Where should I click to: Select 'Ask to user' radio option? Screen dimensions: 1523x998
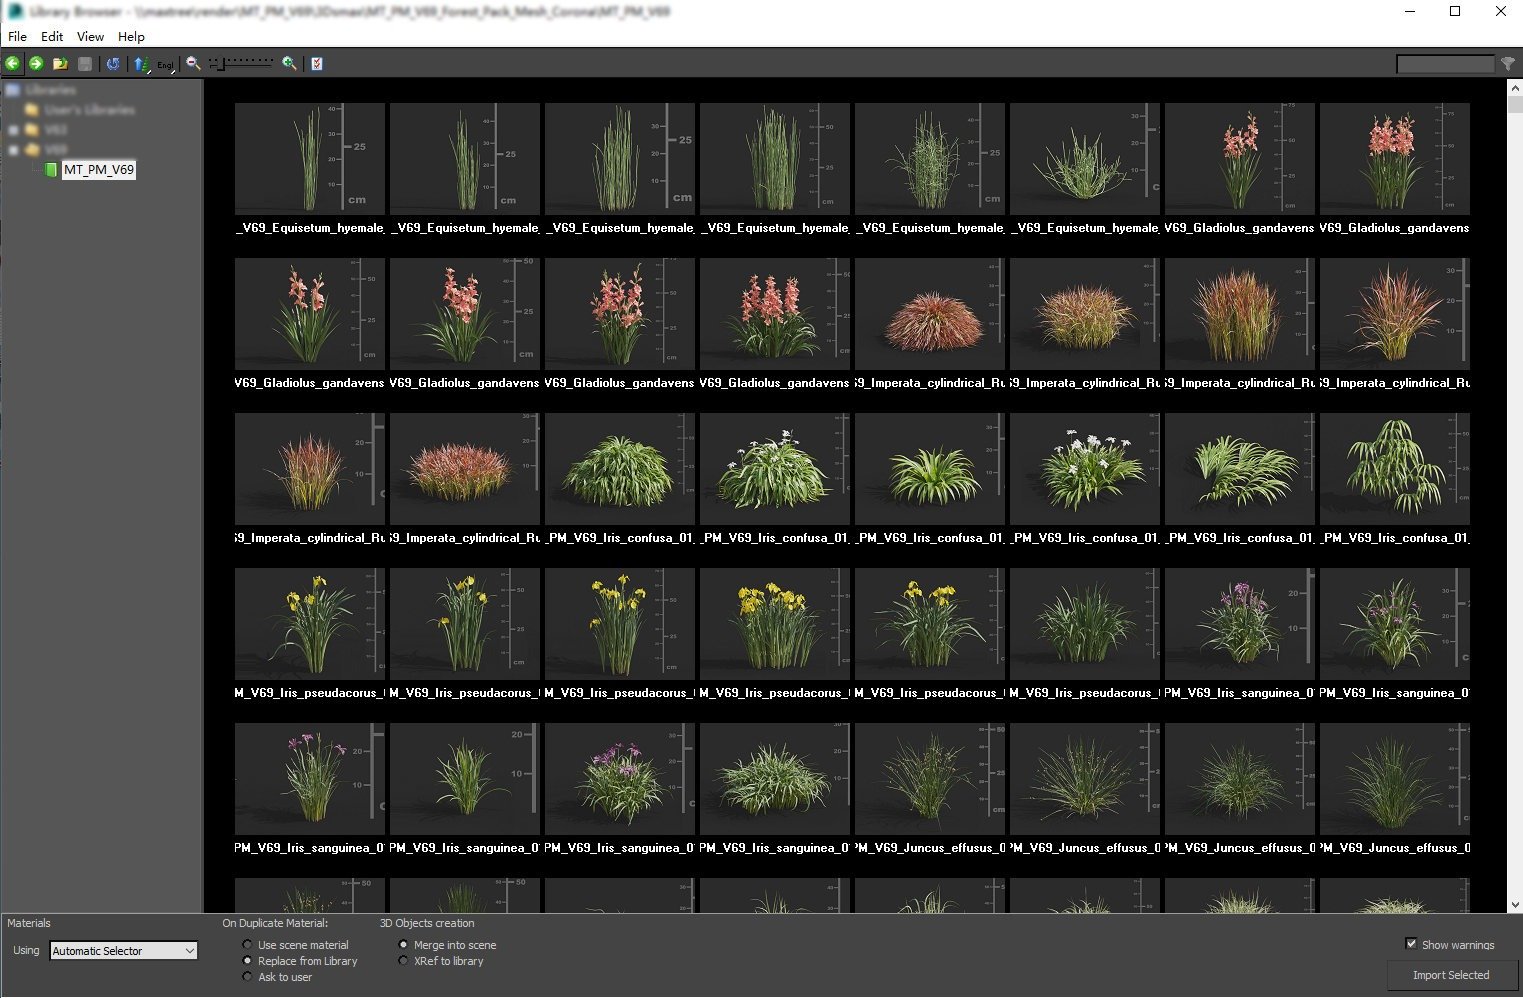coord(248,977)
